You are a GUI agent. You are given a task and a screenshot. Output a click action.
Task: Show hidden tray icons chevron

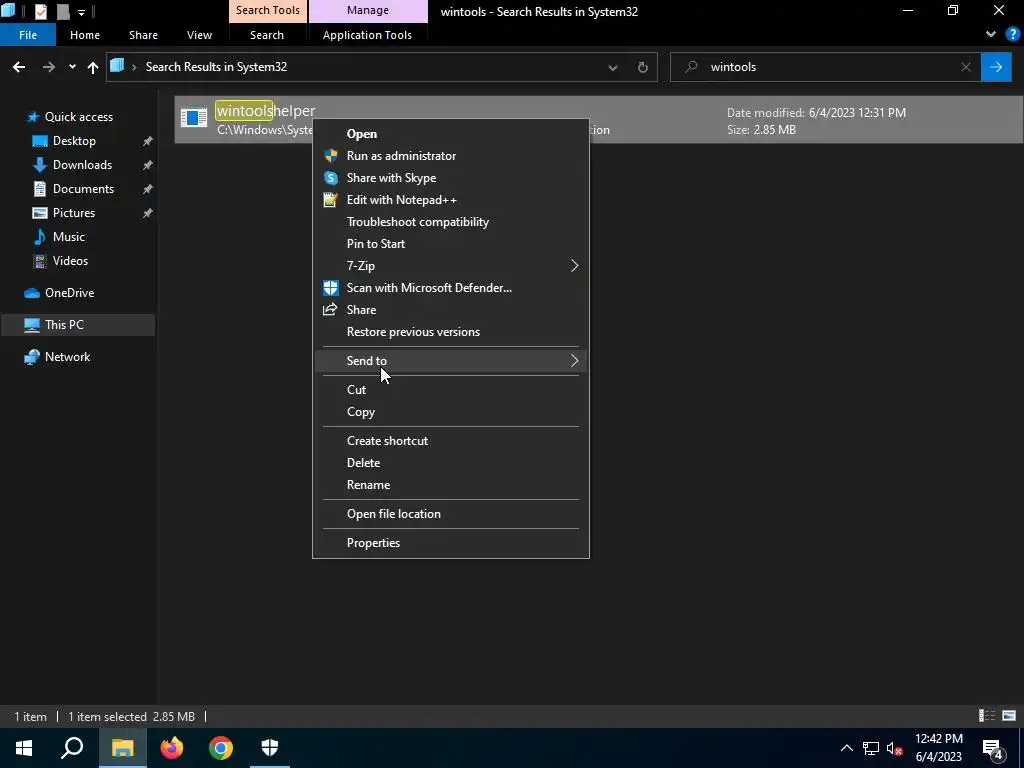pyautogui.click(x=846, y=748)
